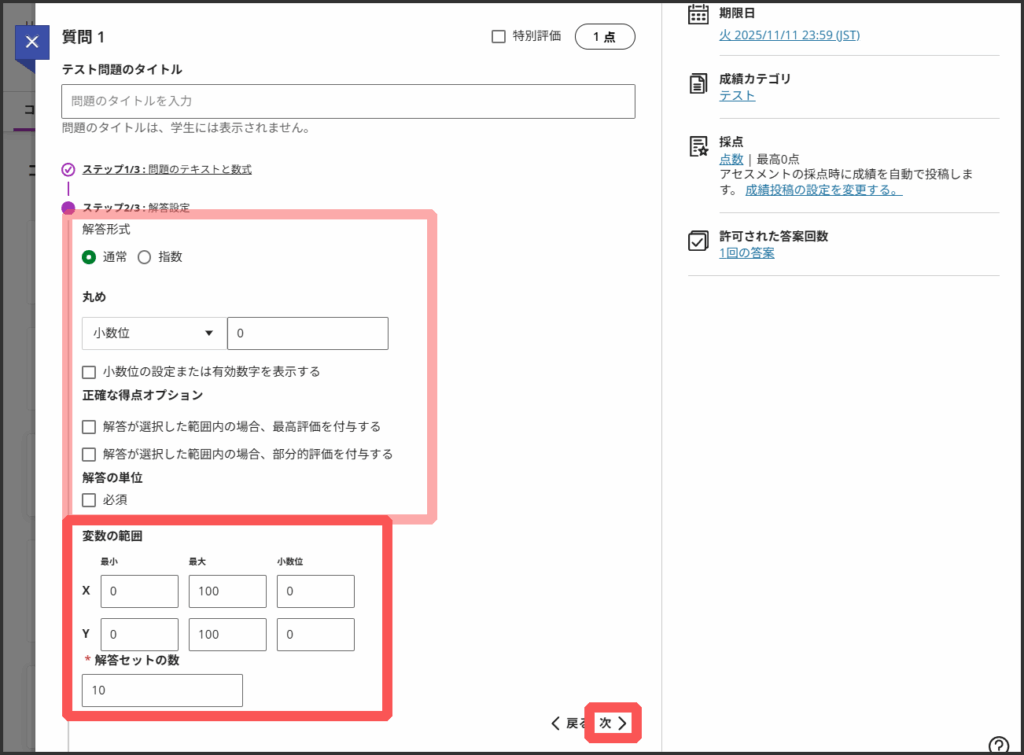Image resolution: width=1024 pixels, height=755 pixels.
Task: Click the 成績カテゴリ document icon
Action: (699, 85)
